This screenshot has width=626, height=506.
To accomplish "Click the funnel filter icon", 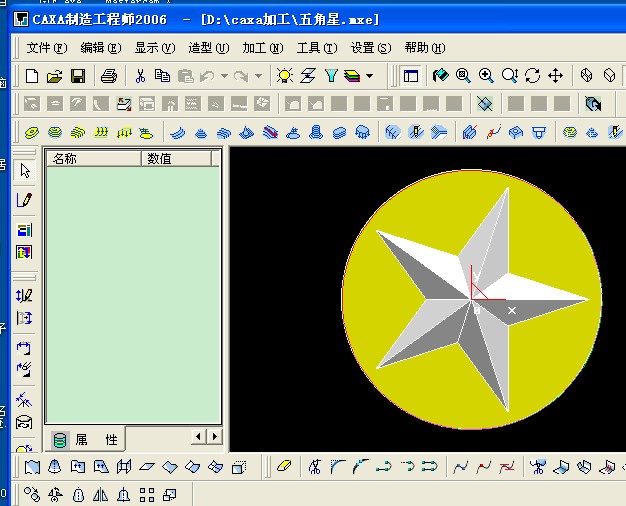I will point(331,75).
